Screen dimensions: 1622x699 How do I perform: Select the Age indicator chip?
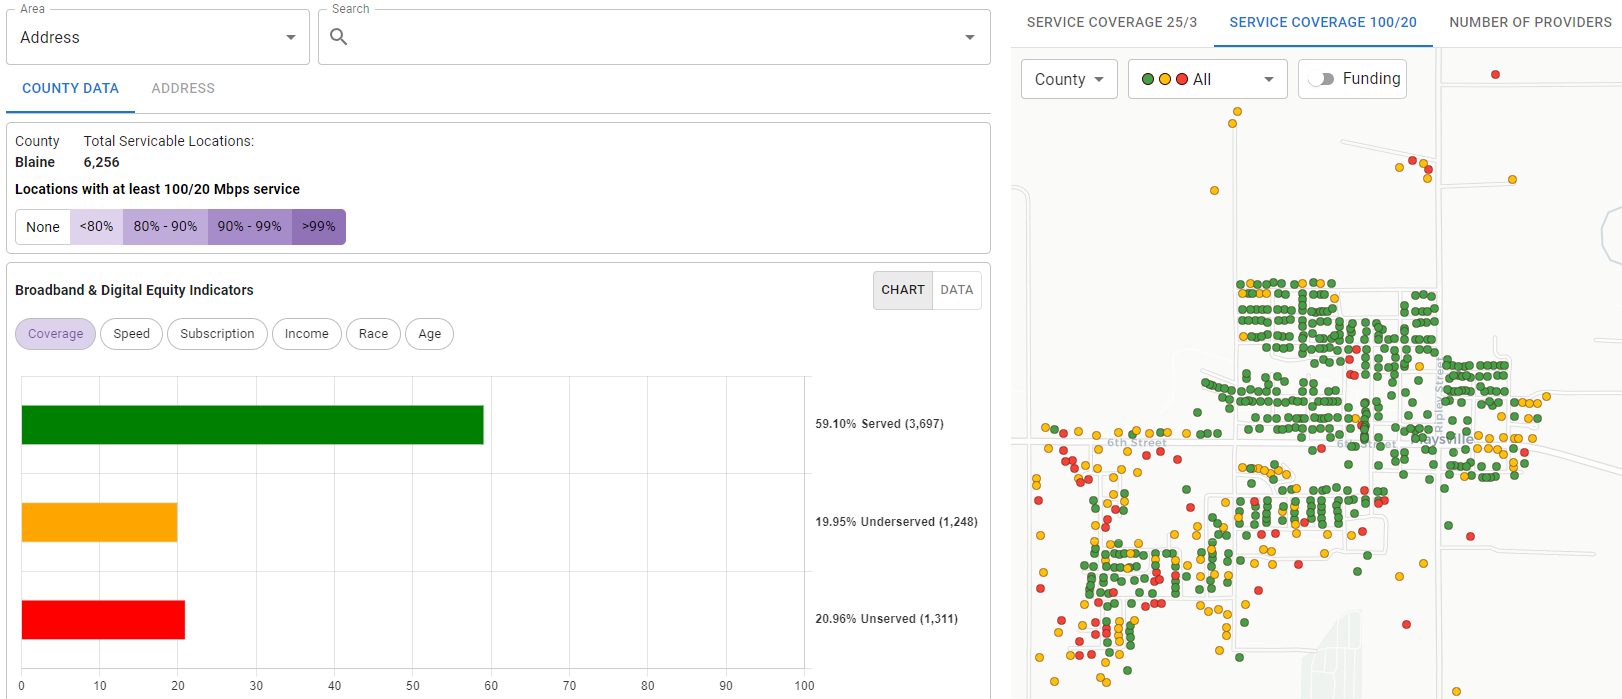click(429, 334)
